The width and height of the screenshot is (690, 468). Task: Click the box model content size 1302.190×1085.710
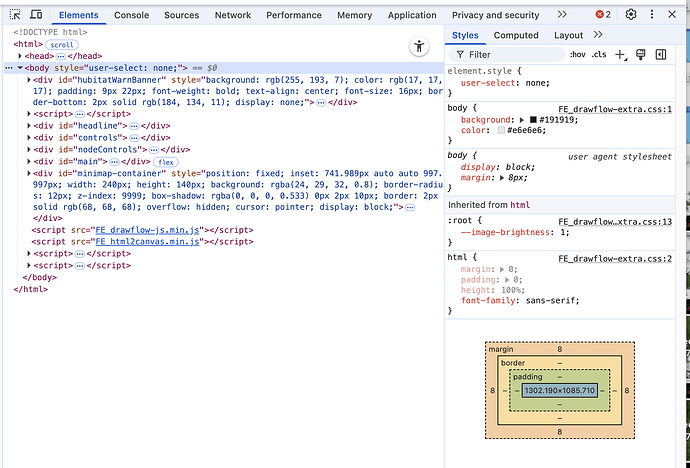click(560, 391)
